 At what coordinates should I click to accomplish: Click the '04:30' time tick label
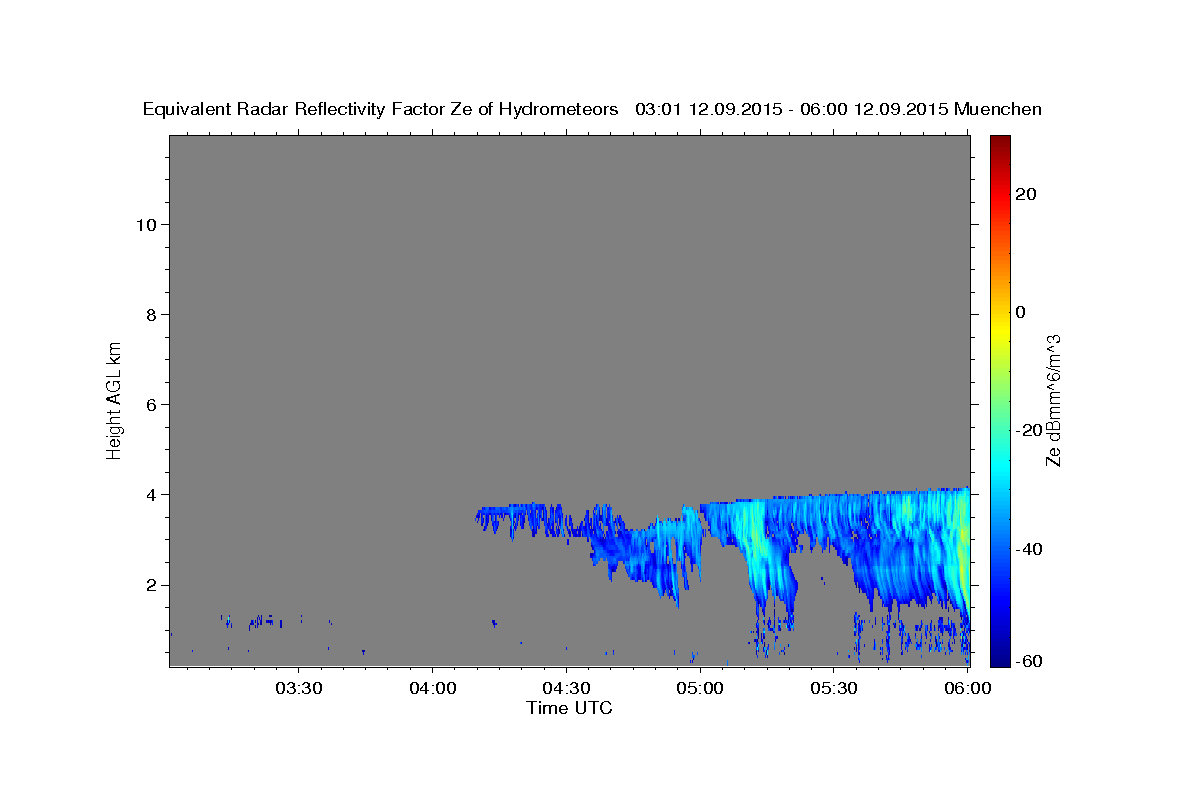tap(566, 688)
